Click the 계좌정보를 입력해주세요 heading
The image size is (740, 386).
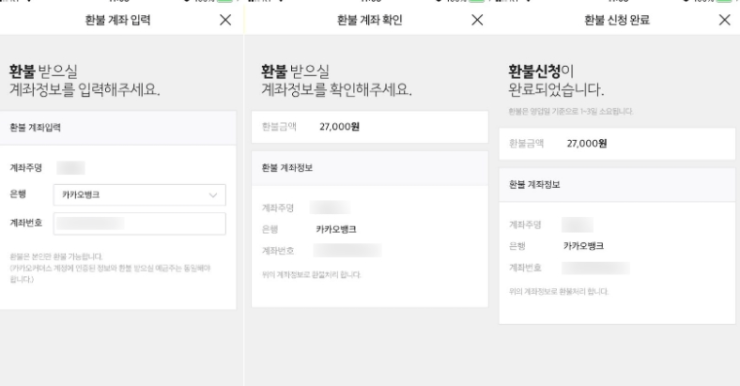[x=85, y=89]
